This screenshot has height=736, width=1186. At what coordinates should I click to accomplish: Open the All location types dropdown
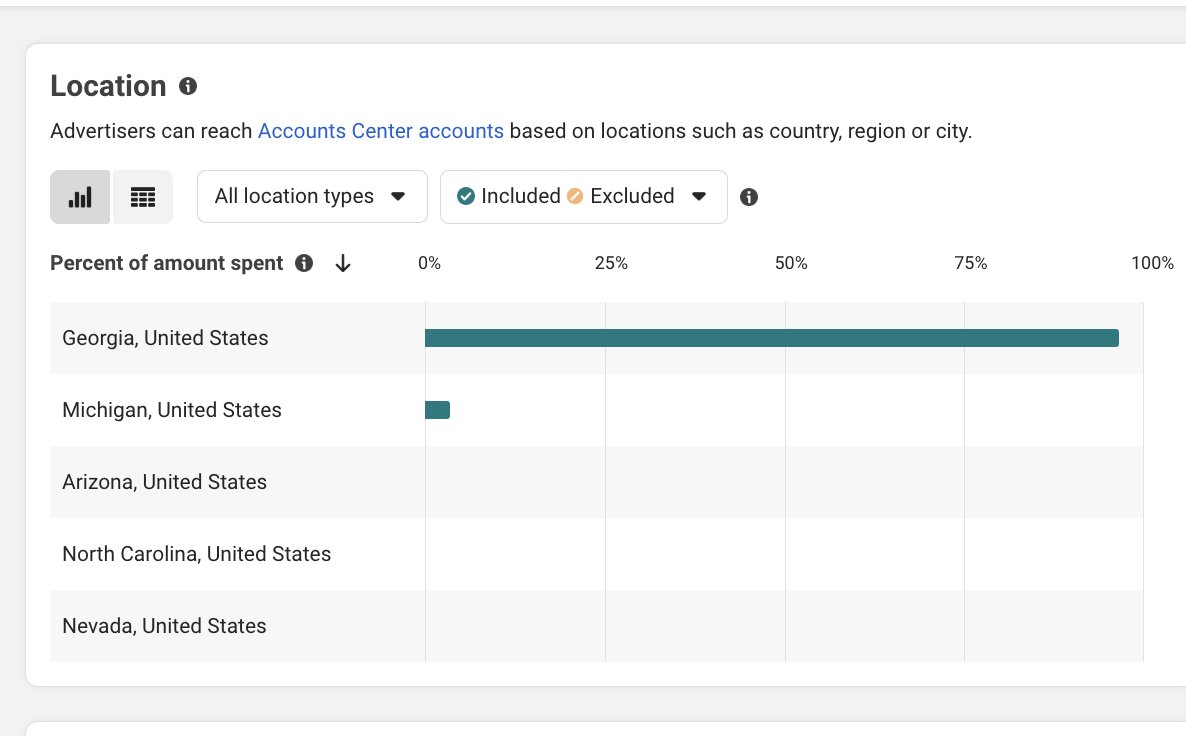312,197
